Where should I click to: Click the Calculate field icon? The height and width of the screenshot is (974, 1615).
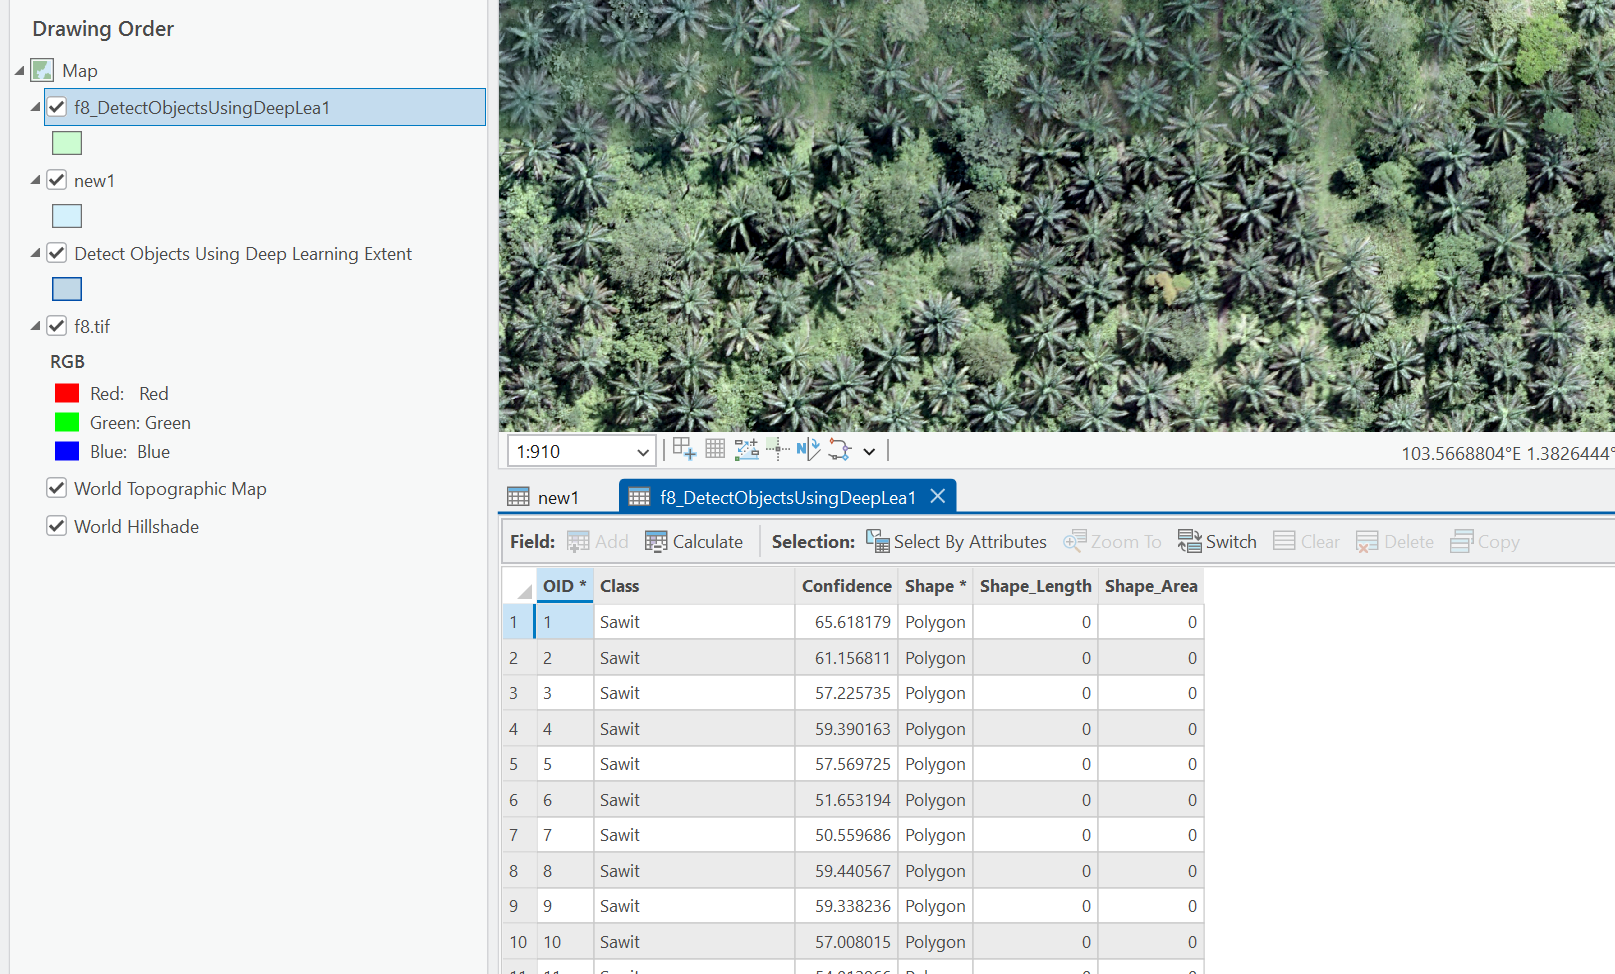[x=656, y=542]
